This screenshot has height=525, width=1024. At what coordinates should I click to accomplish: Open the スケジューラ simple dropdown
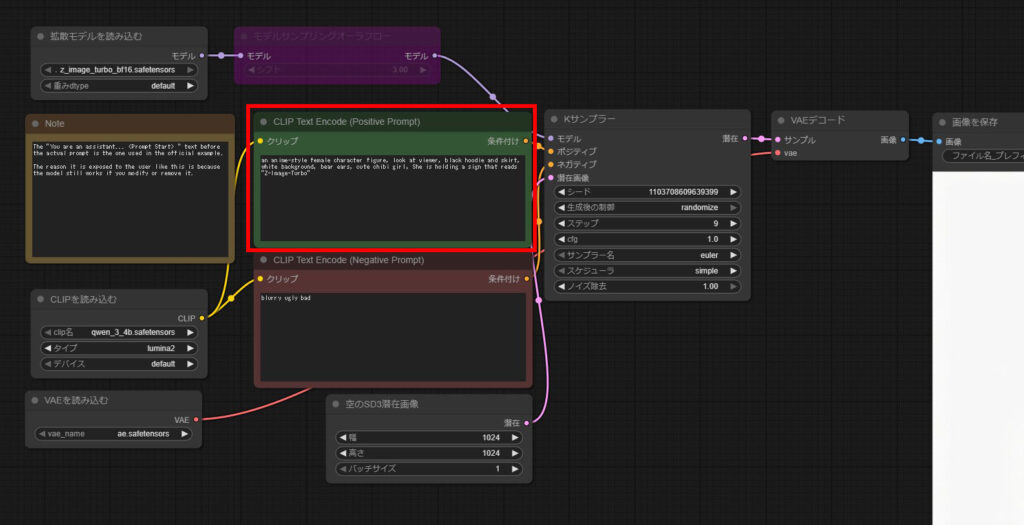coord(647,271)
